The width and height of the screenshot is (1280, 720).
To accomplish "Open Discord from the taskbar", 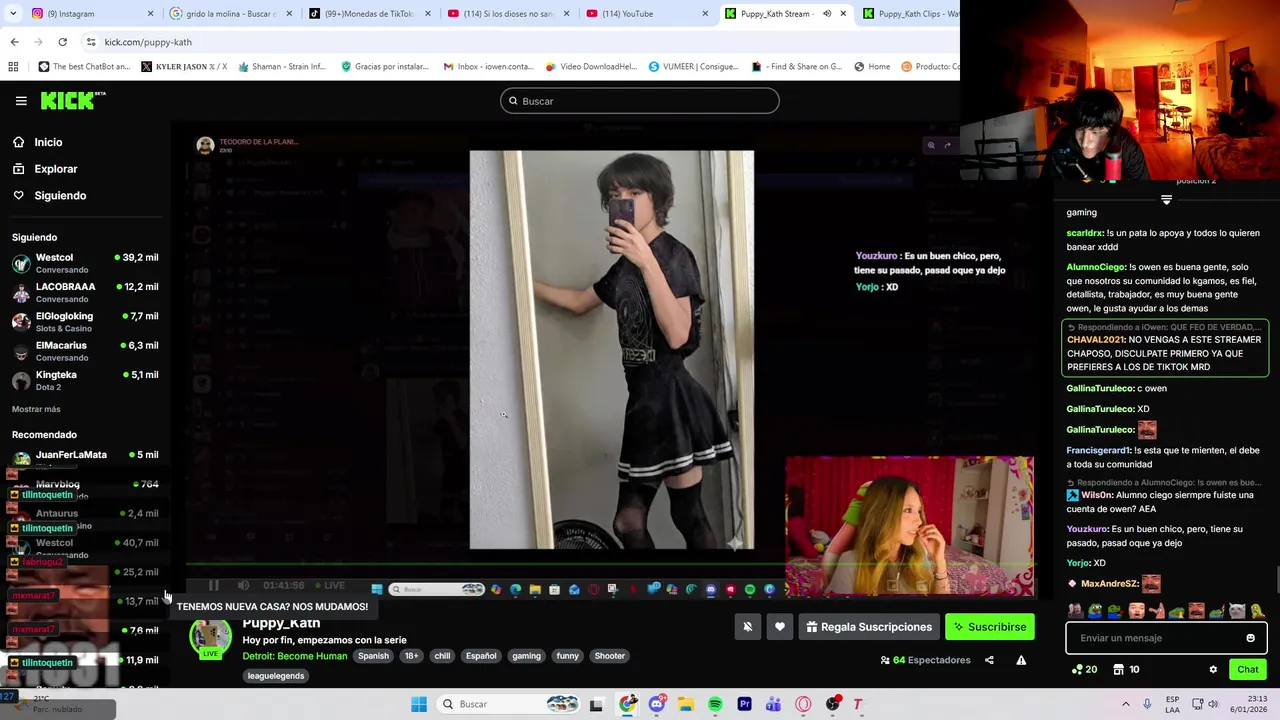I will pyautogui.click(x=657, y=704).
